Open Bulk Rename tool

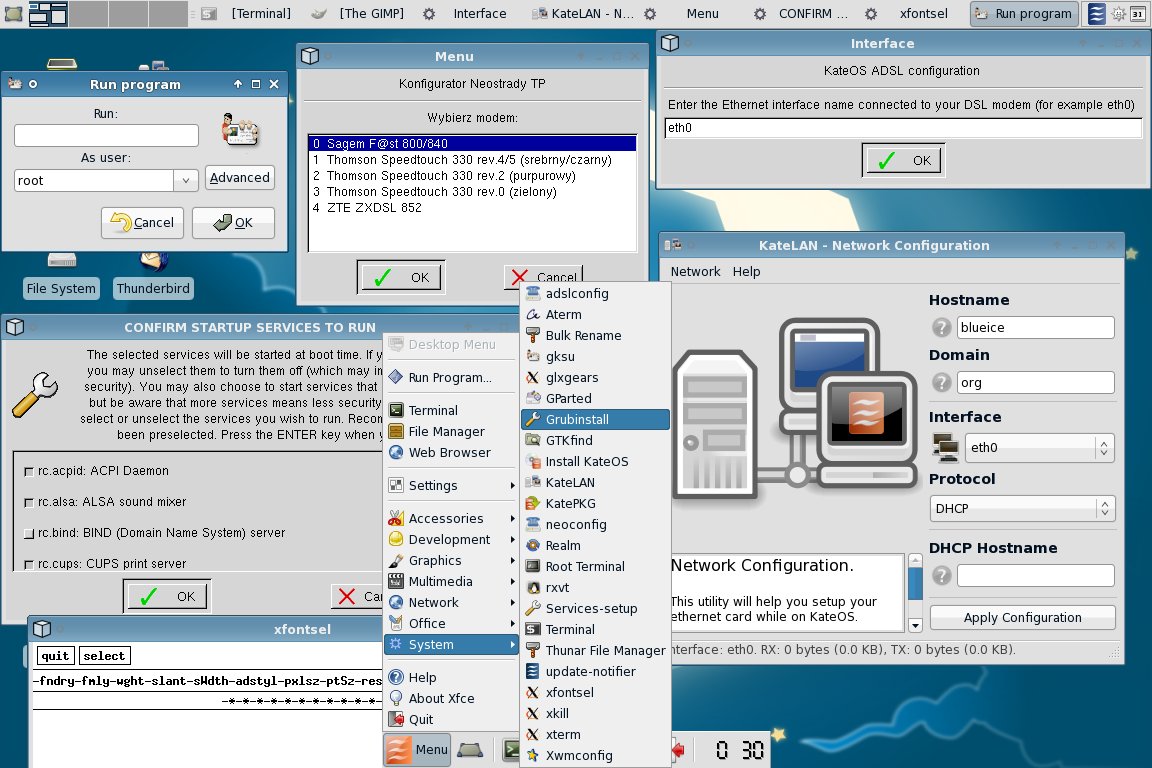[x=595, y=335]
